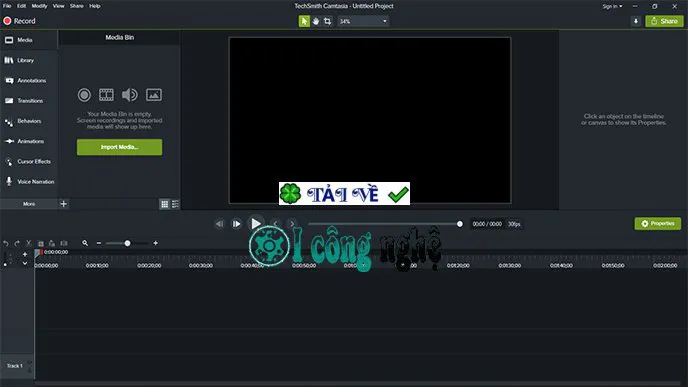Image resolution: width=688 pixels, height=387 pixels.
Task: Jump to previous marker arrow
Action: pos(276,224)
